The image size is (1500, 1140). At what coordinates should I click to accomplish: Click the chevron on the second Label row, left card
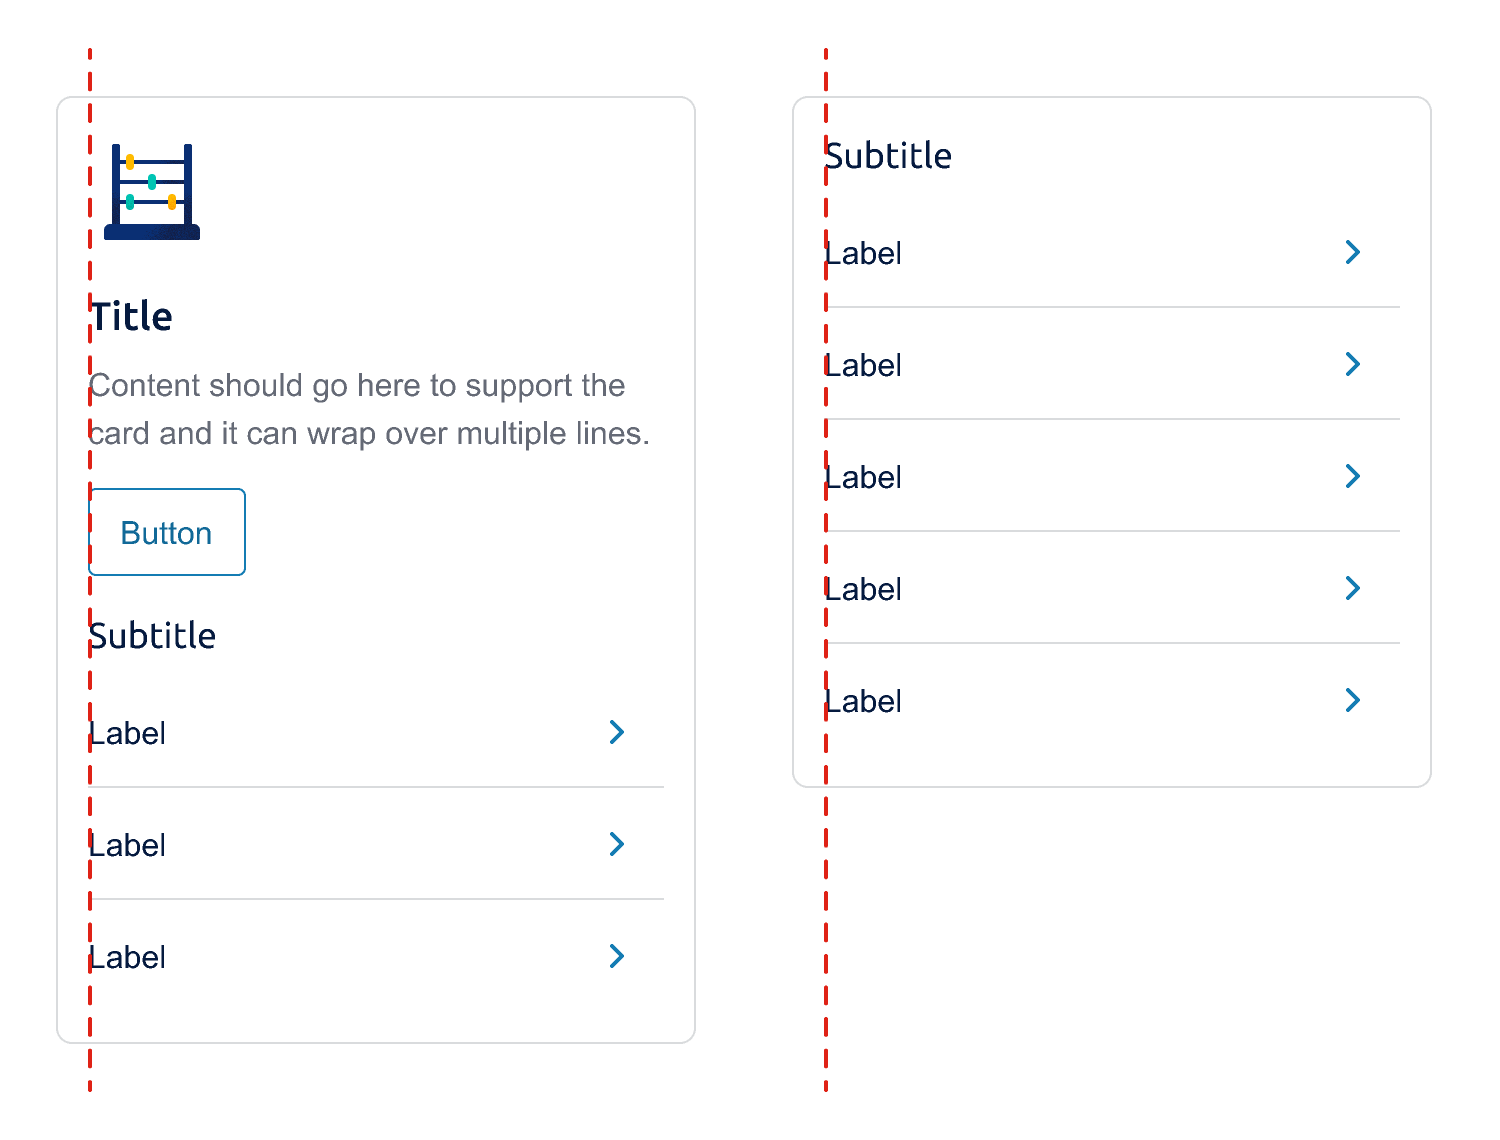tap(618, 844)
